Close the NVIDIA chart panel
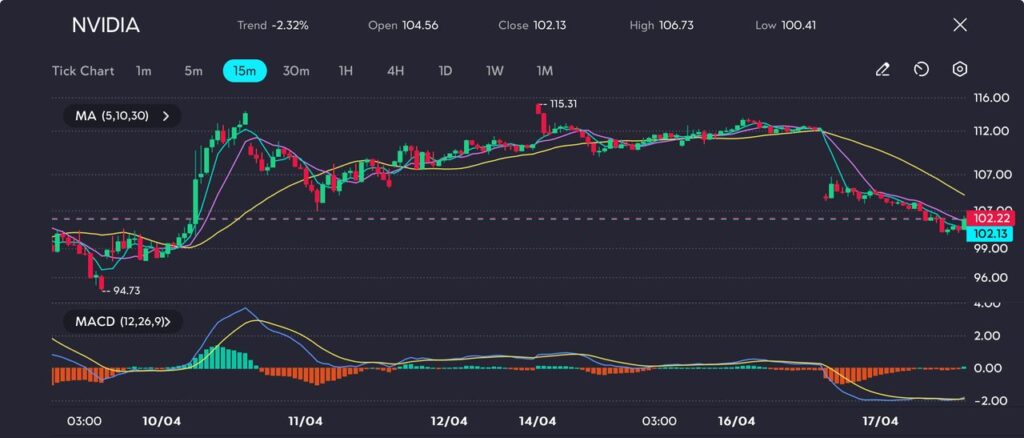This screenshot has width=1024, height=438. point(960,25)
